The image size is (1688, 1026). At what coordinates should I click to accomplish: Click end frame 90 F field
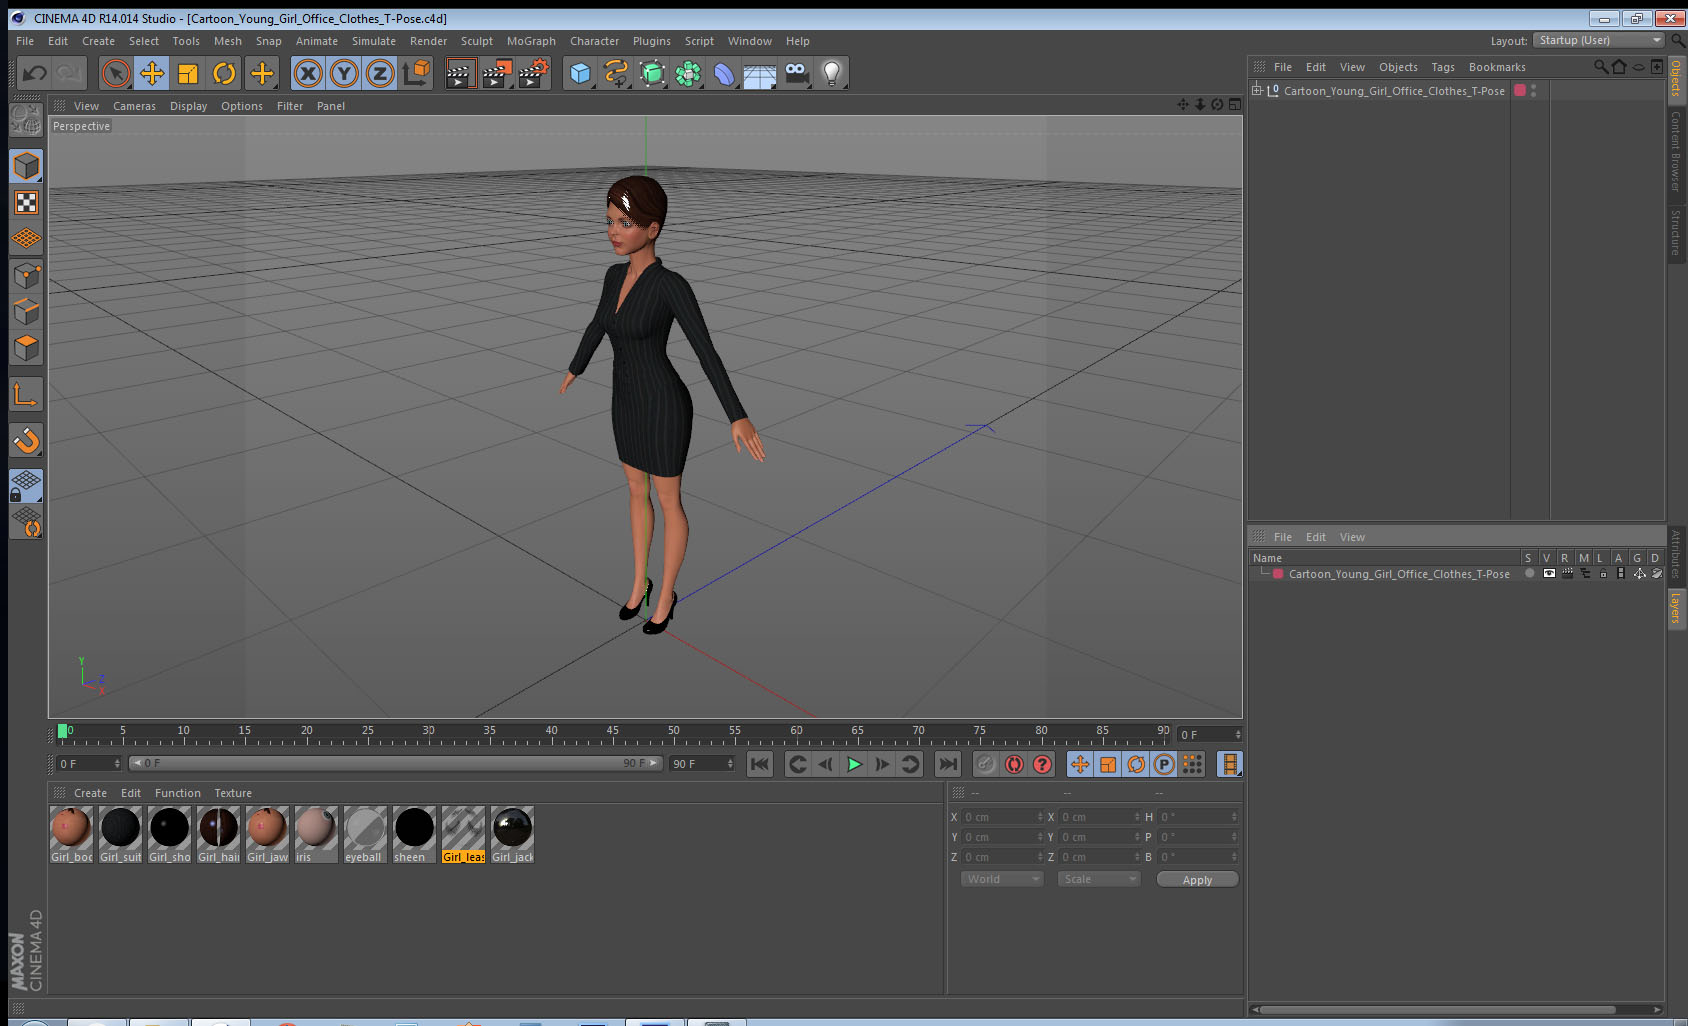[702, 763]
